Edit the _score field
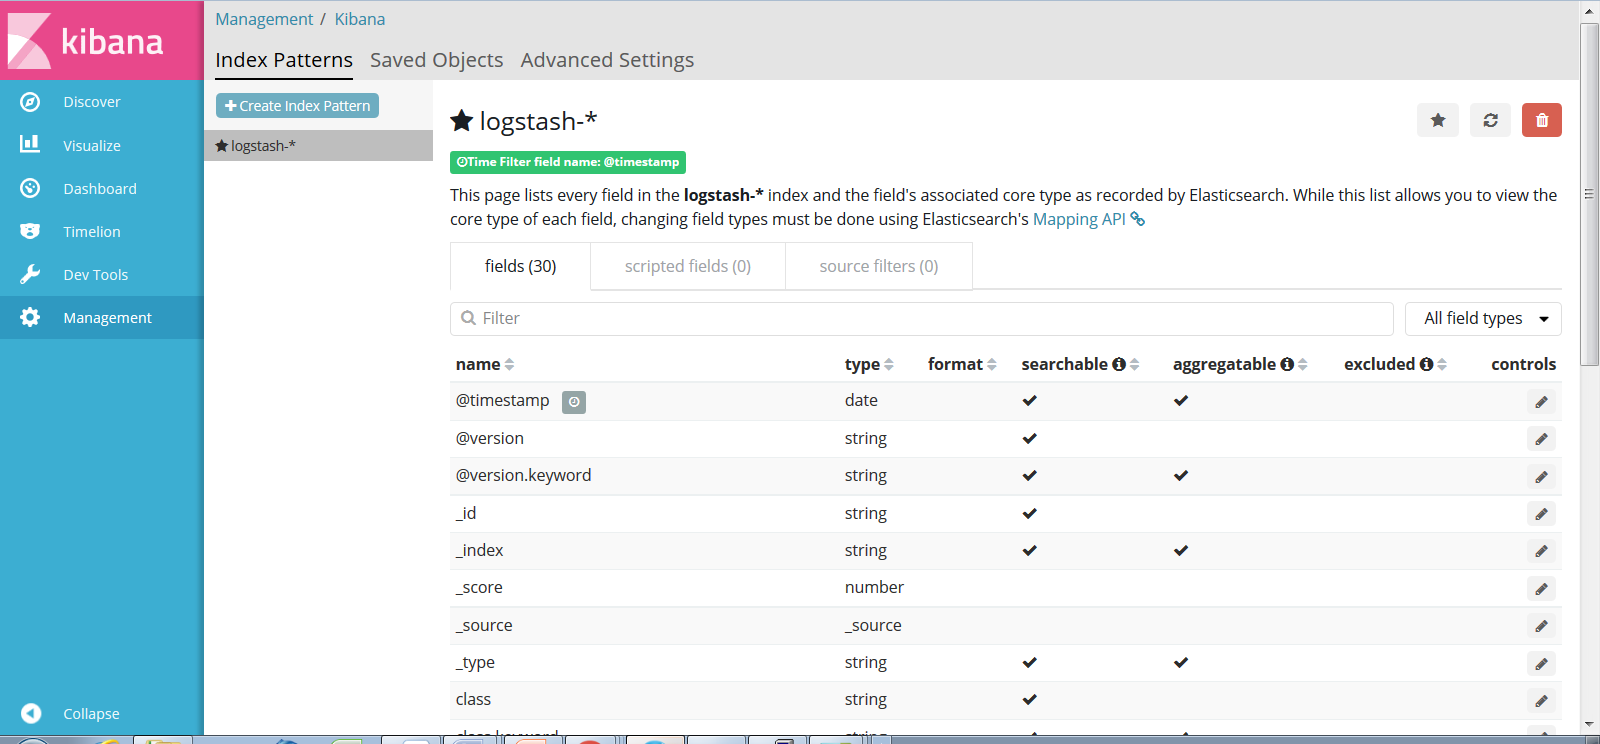 click(1541, 589)
